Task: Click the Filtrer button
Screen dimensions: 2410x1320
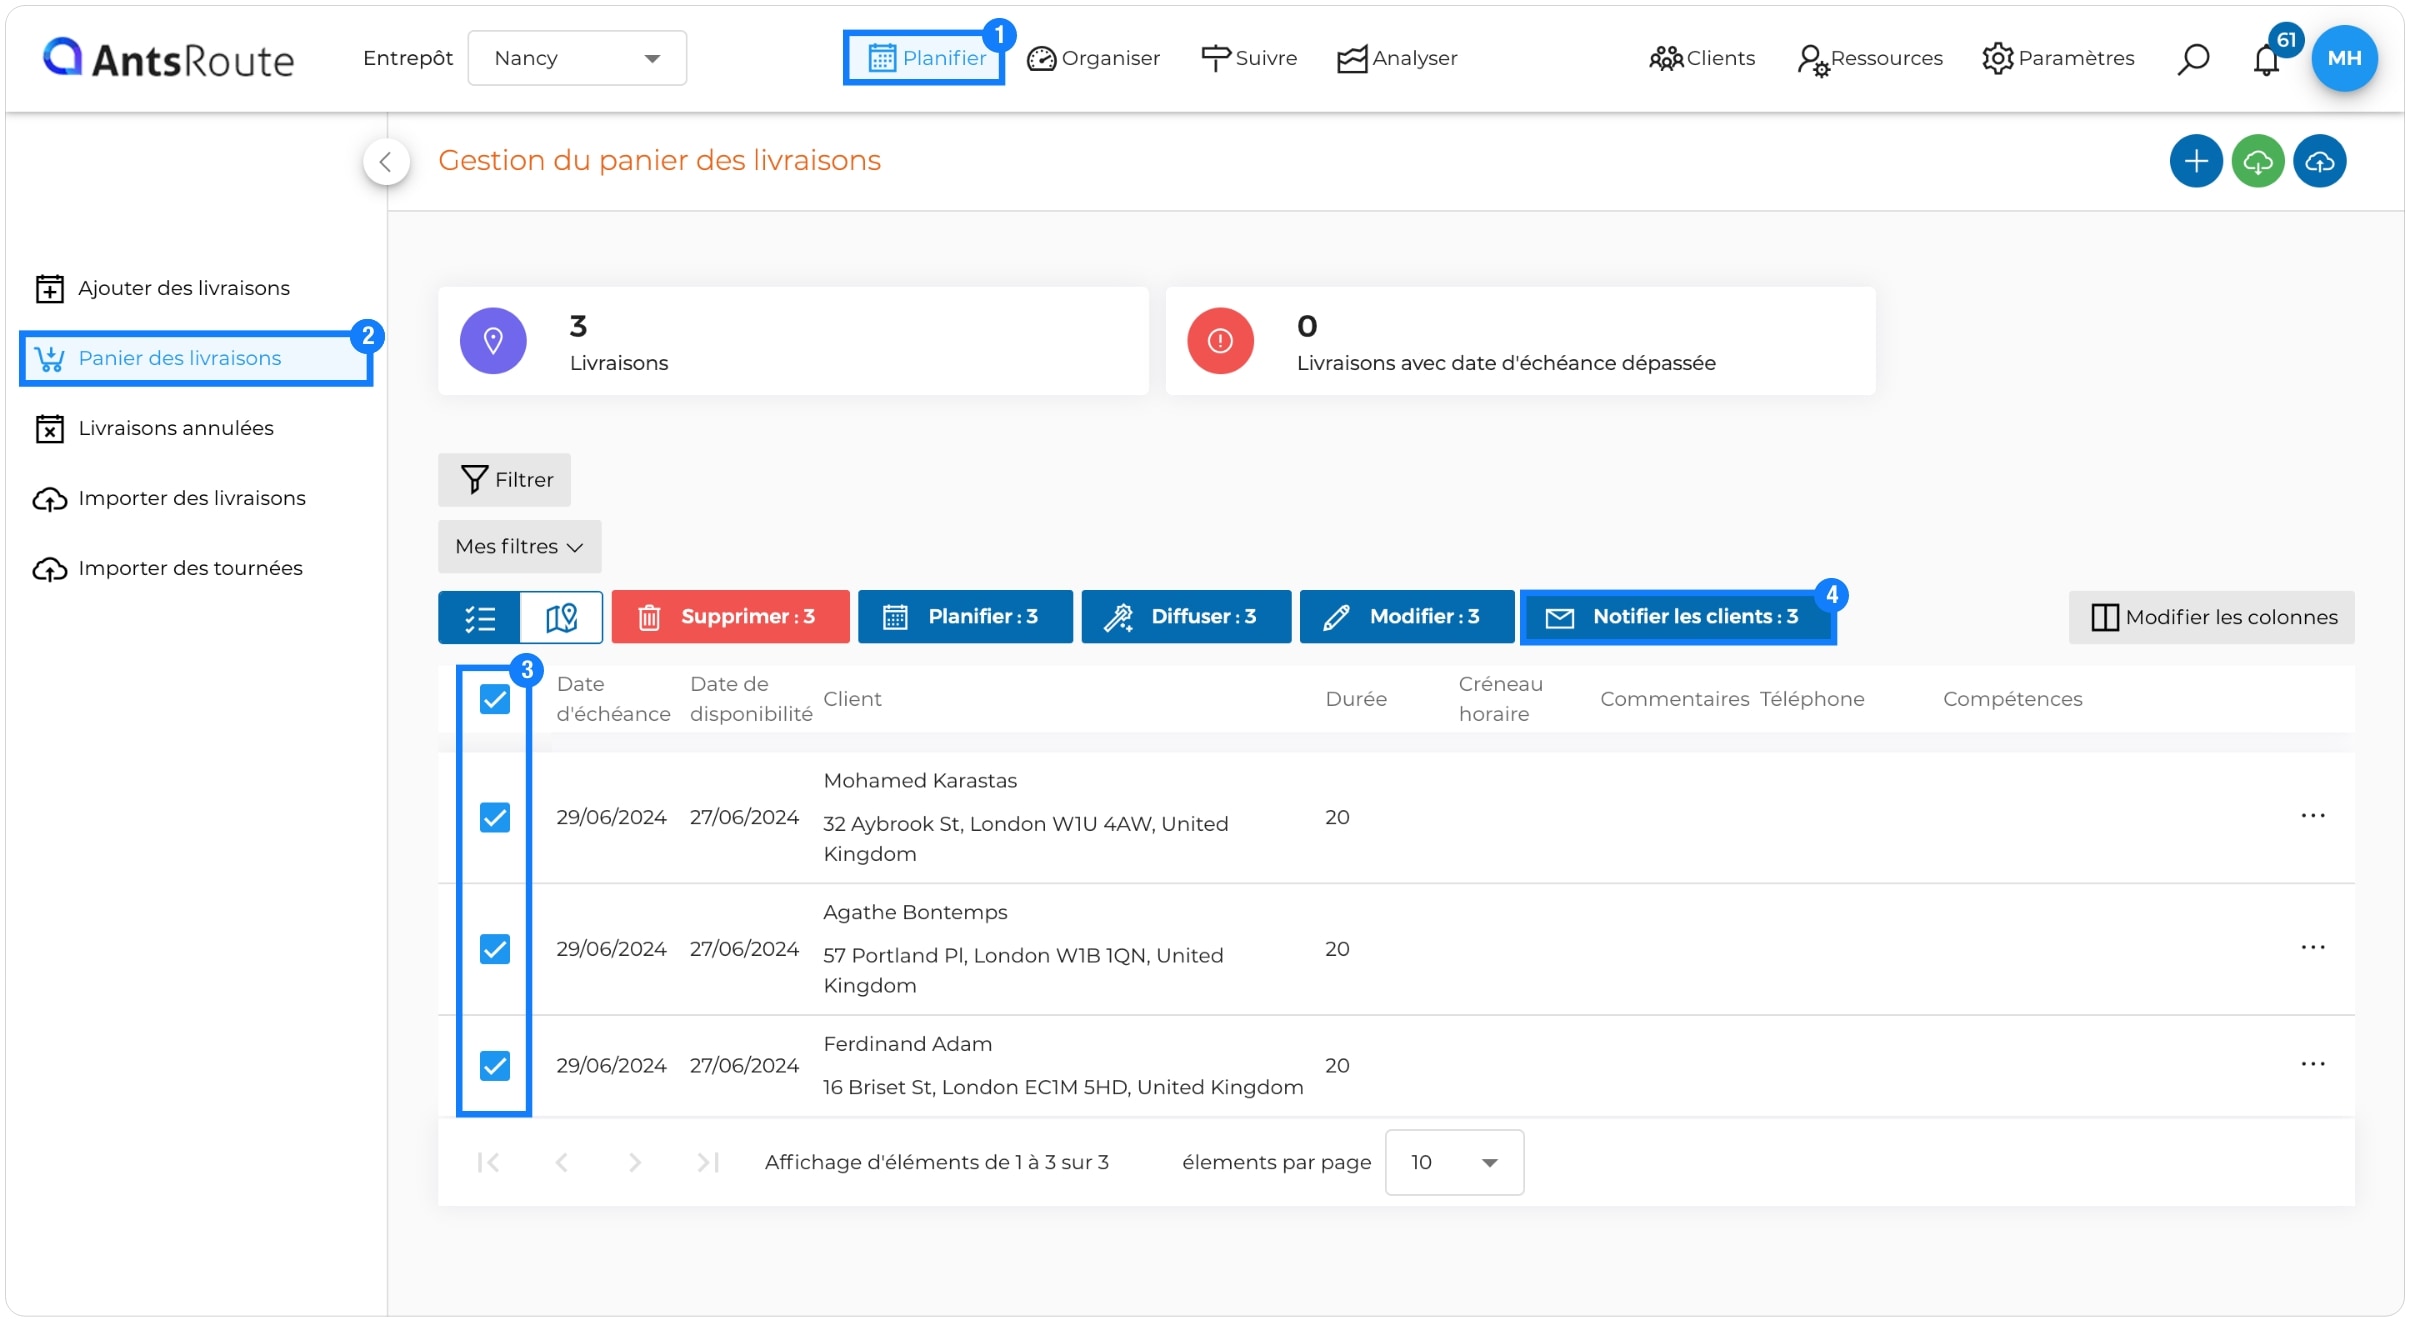Action: [504, 480]
